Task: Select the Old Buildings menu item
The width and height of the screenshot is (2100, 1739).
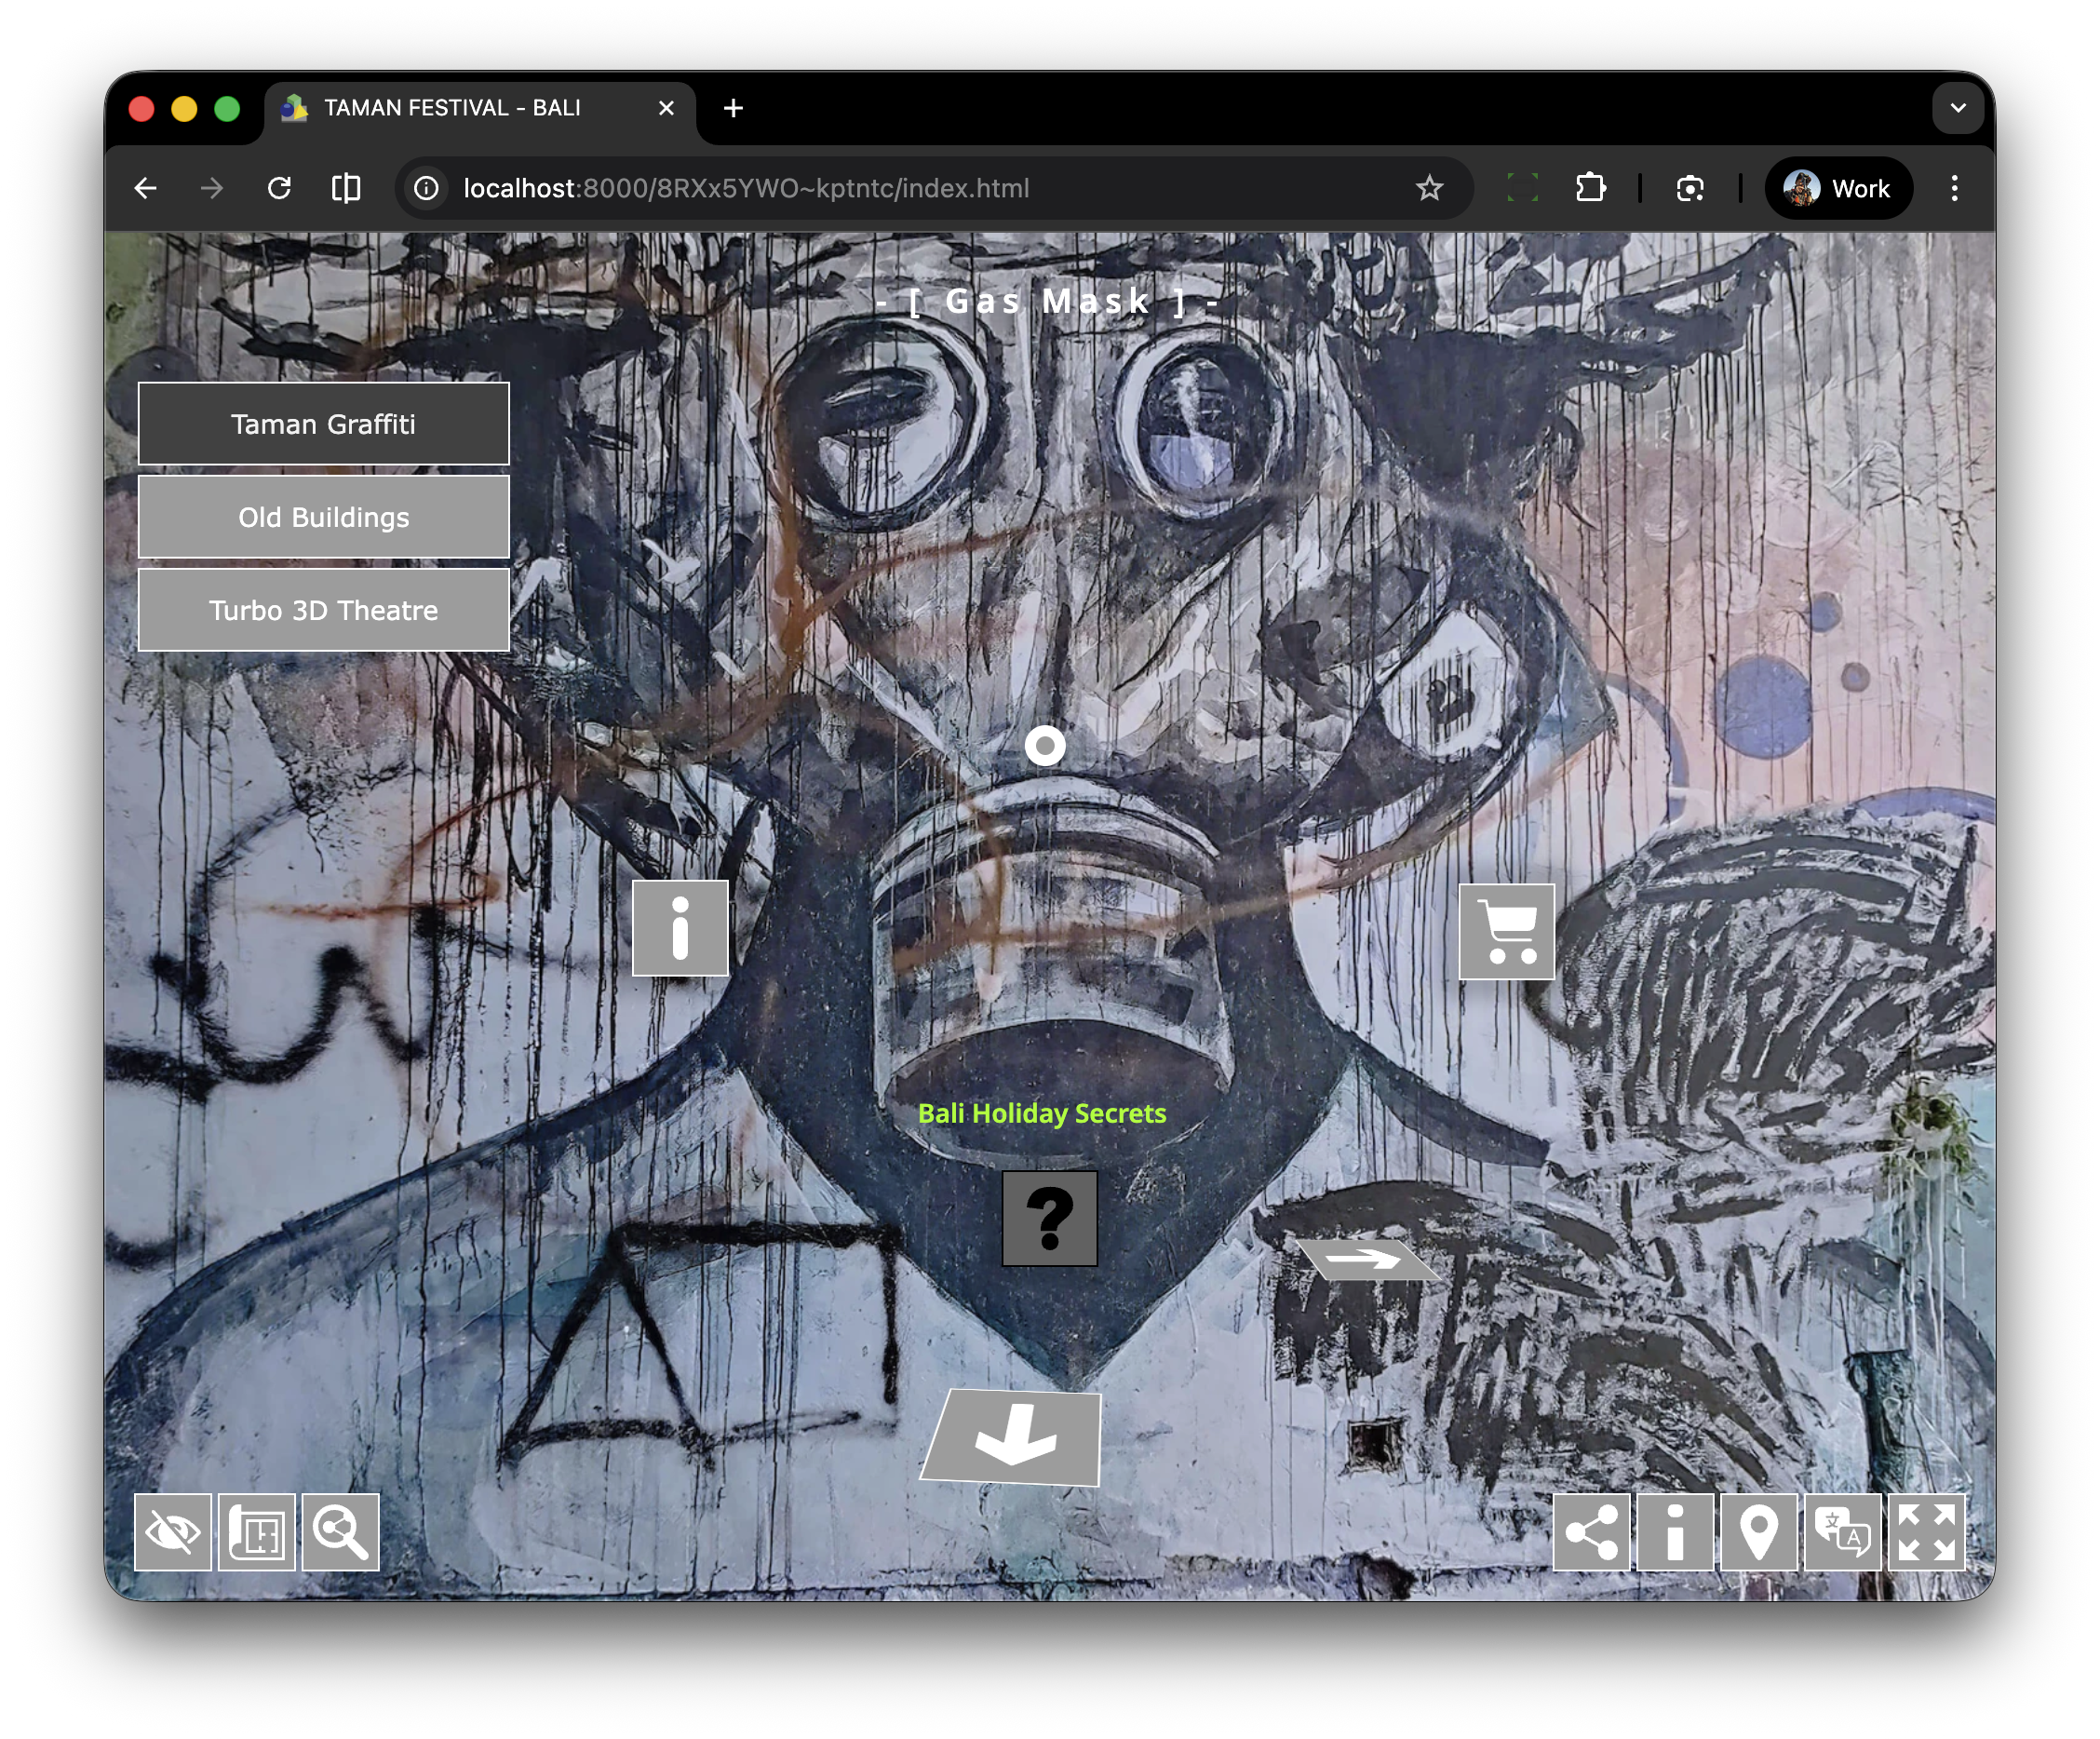Action: (323, 517)
